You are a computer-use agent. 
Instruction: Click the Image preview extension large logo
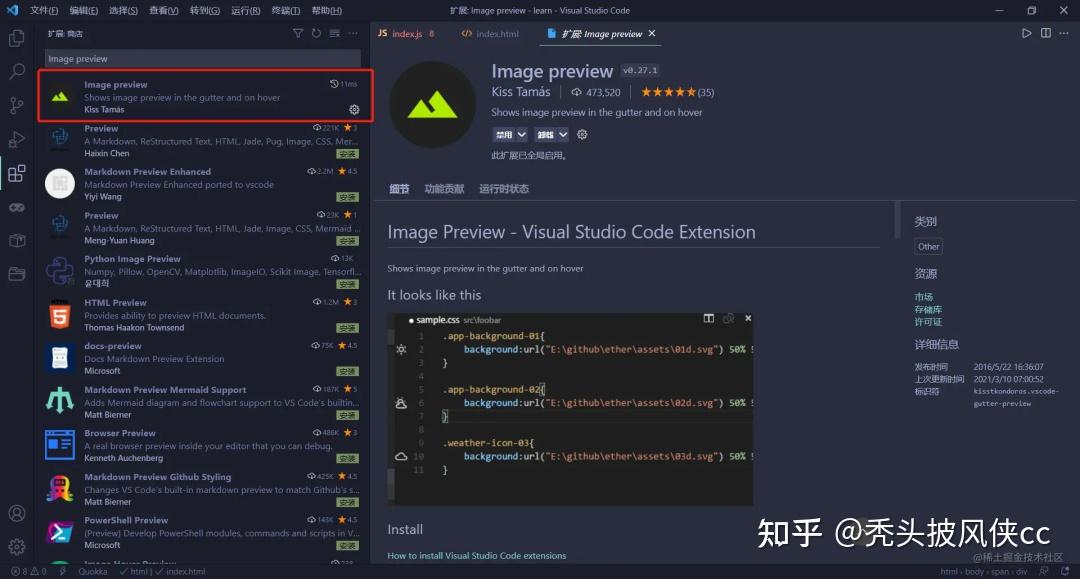pos(433,105)
